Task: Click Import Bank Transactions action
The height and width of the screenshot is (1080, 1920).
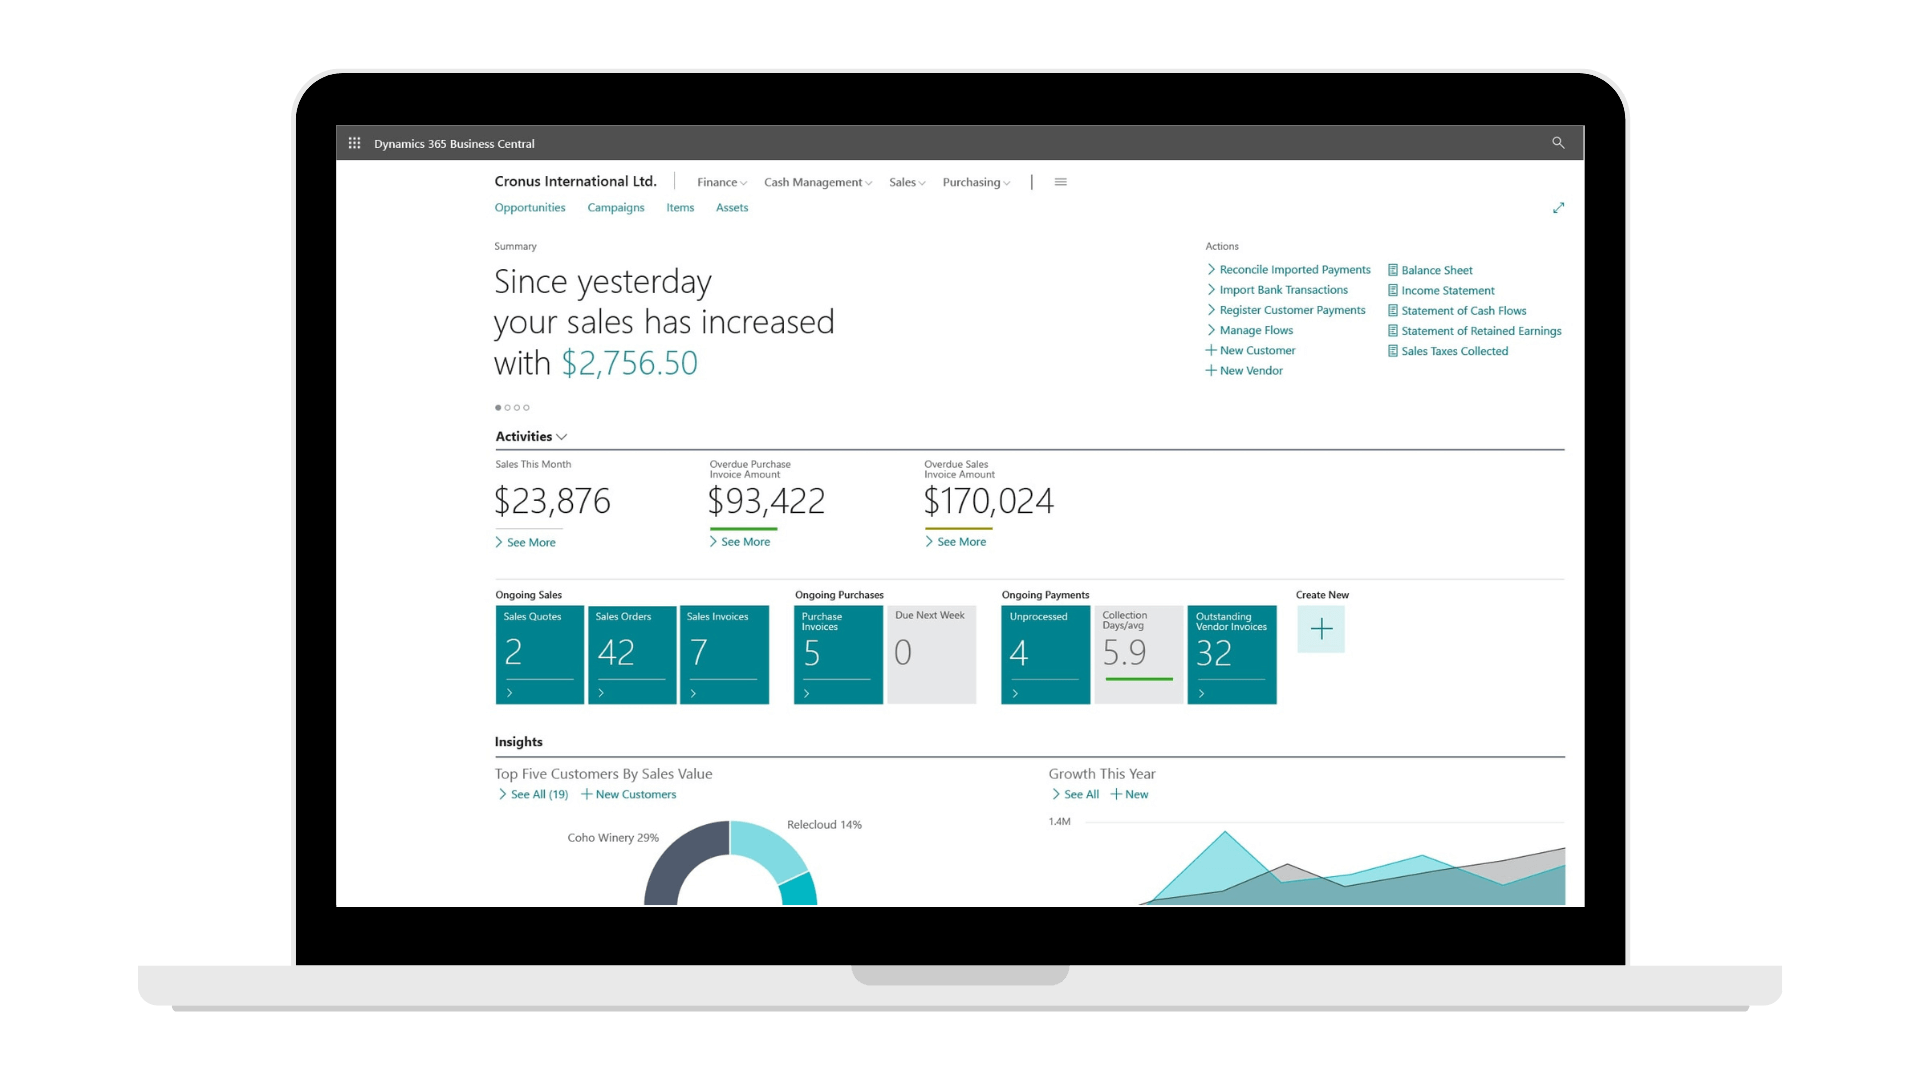Action: click(x=1277, y=290)
